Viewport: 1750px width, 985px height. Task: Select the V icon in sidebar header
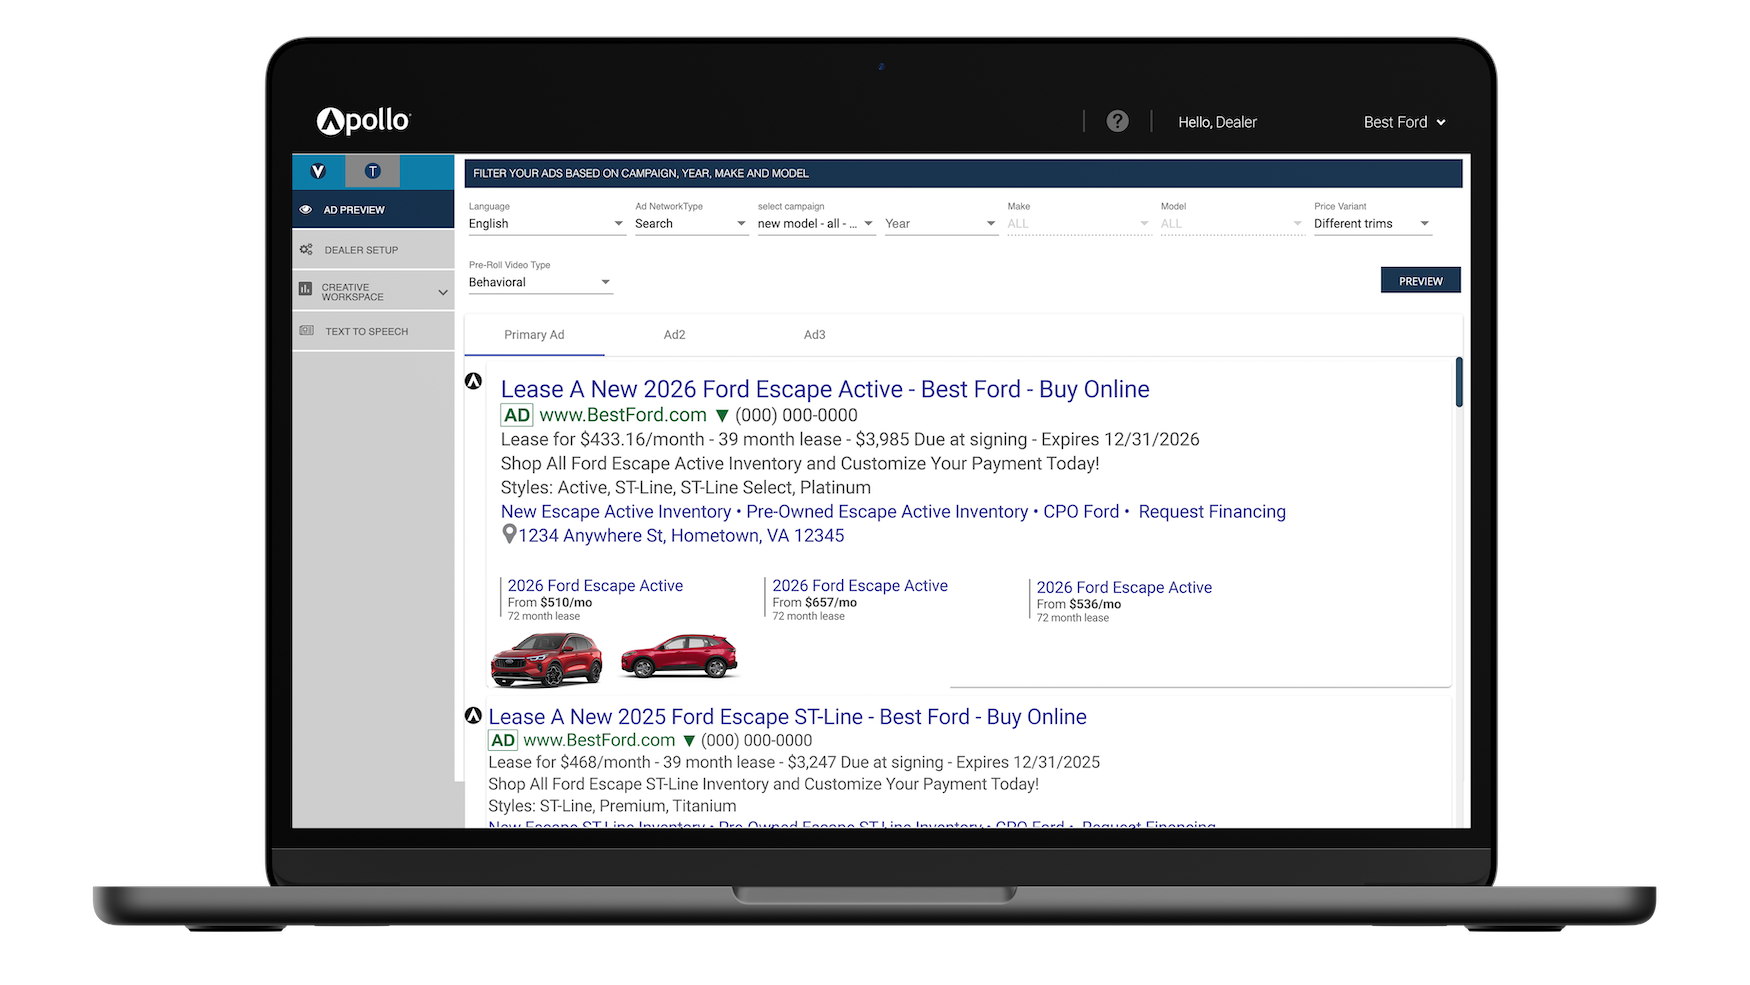(x=318, y=171)
